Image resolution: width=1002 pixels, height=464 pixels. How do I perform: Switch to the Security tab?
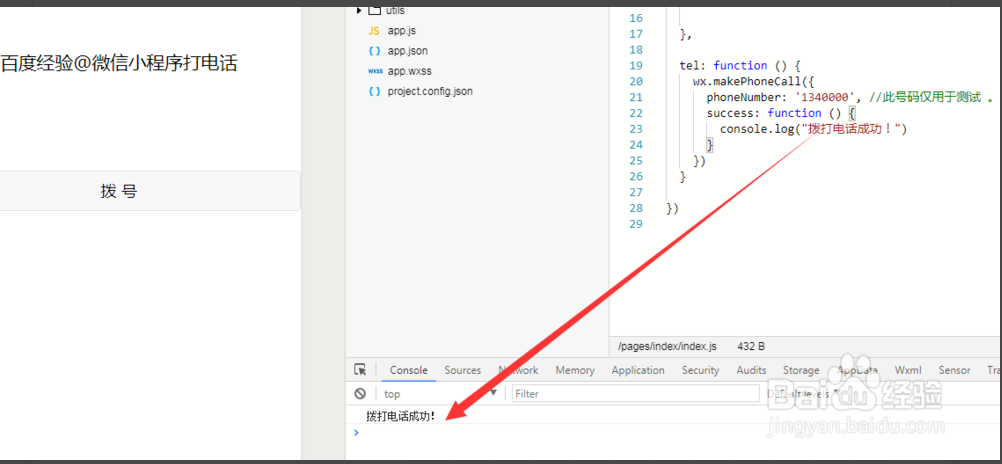pyautogui.click(x=700, y=370)
